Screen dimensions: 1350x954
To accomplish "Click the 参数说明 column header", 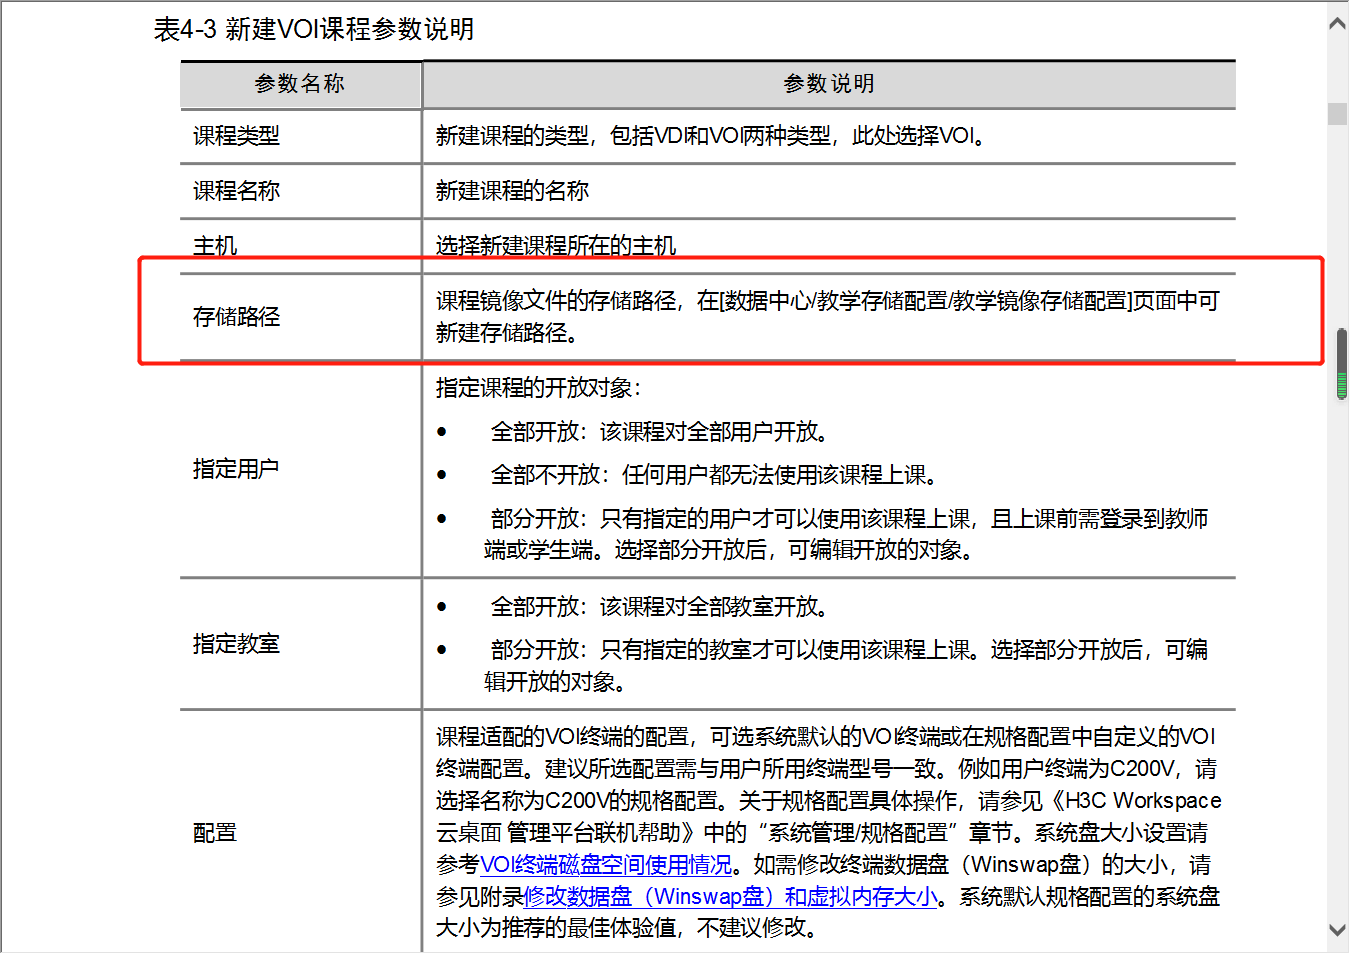I will click(x=829, y=84).
